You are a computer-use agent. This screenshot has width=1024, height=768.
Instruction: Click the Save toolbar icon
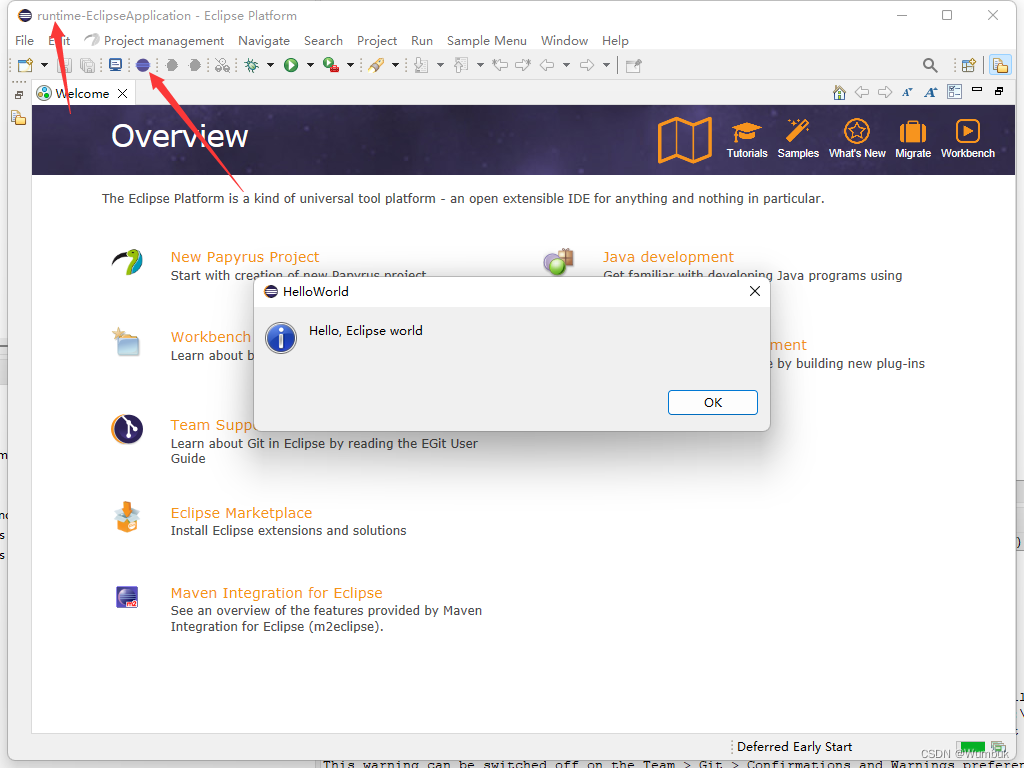[x=65, y=65]
